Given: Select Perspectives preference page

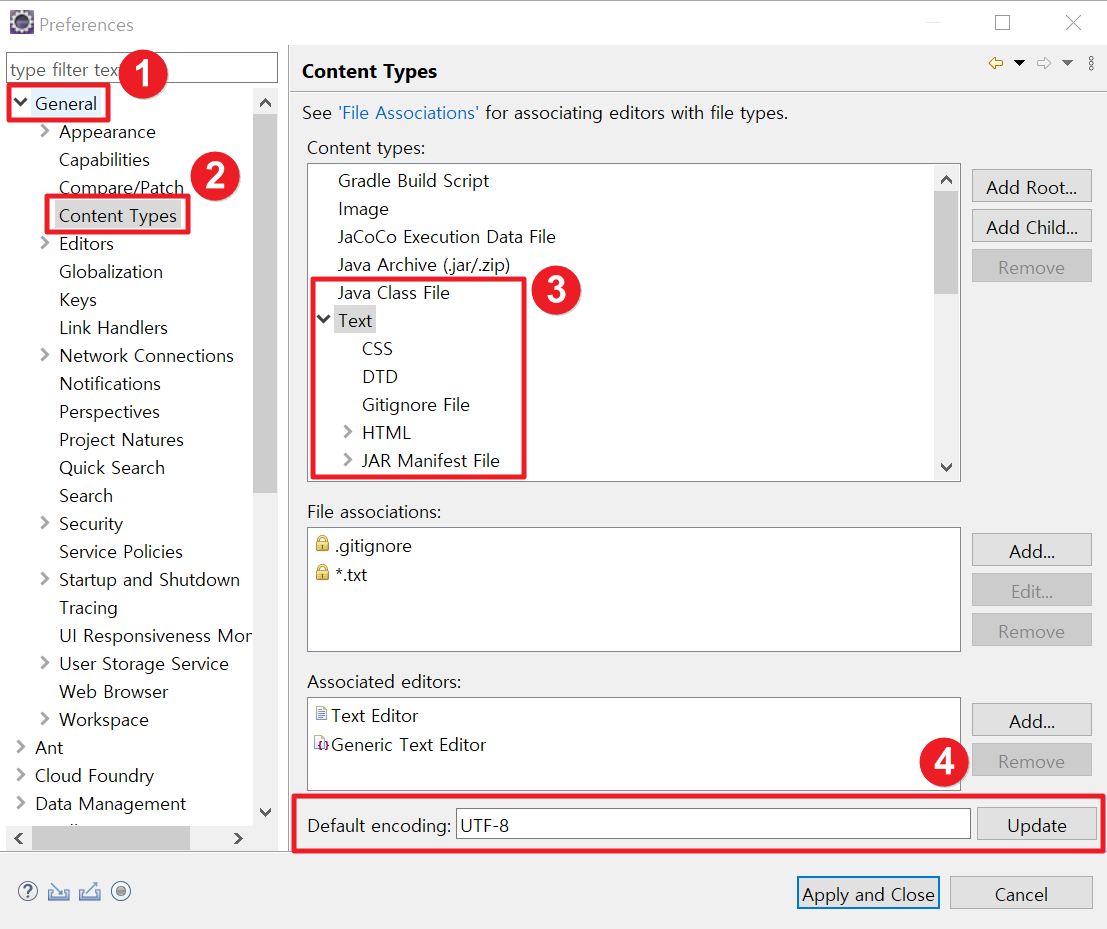Looking at the screenshot, I should pyautogui.click(x=109, y=412).
